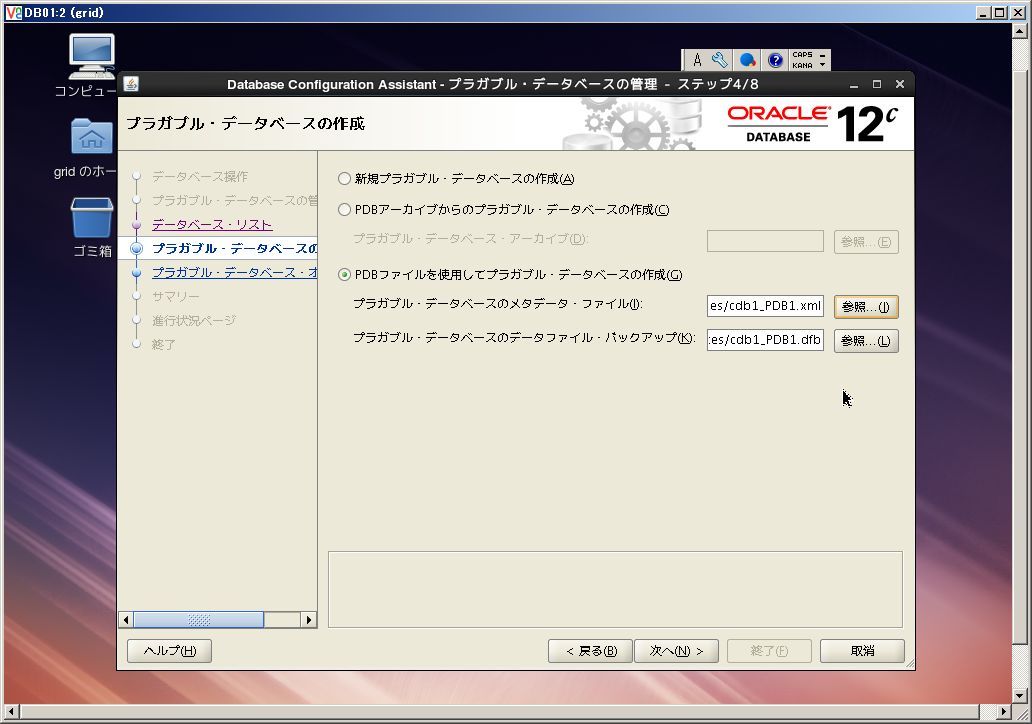
Task: Open the Computer desktop icon
Action: coord(91,57)
